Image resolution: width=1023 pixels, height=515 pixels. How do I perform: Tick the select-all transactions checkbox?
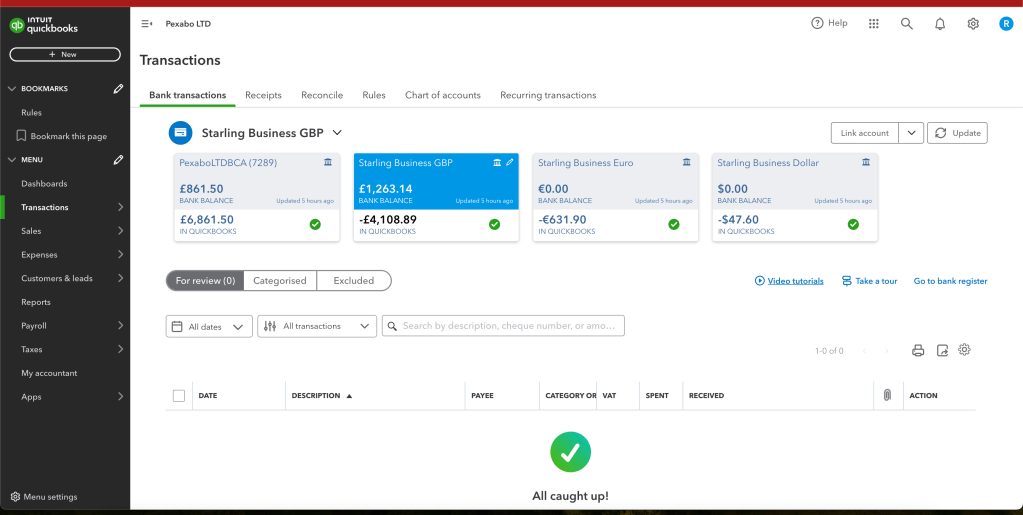[x=179, y=396]
